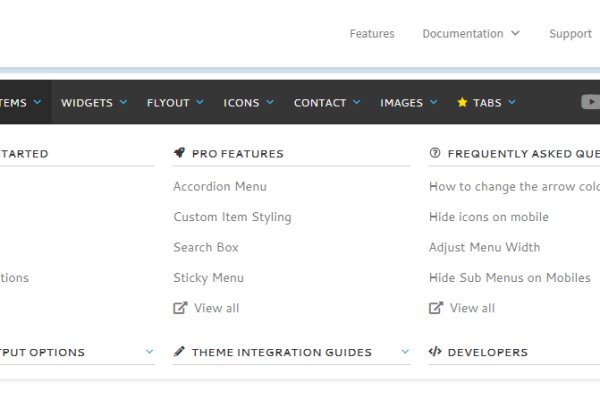Click the code brackets icon beside DEVELOPERS
Screen dimensions: 600x400
[x=435, y=352]
